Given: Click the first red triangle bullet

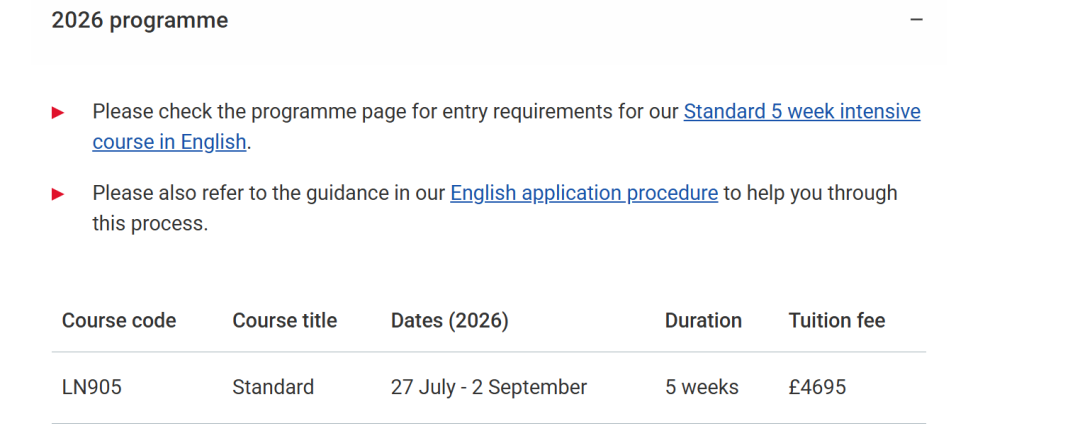Looking at the screenshot, I should [58, 113].
